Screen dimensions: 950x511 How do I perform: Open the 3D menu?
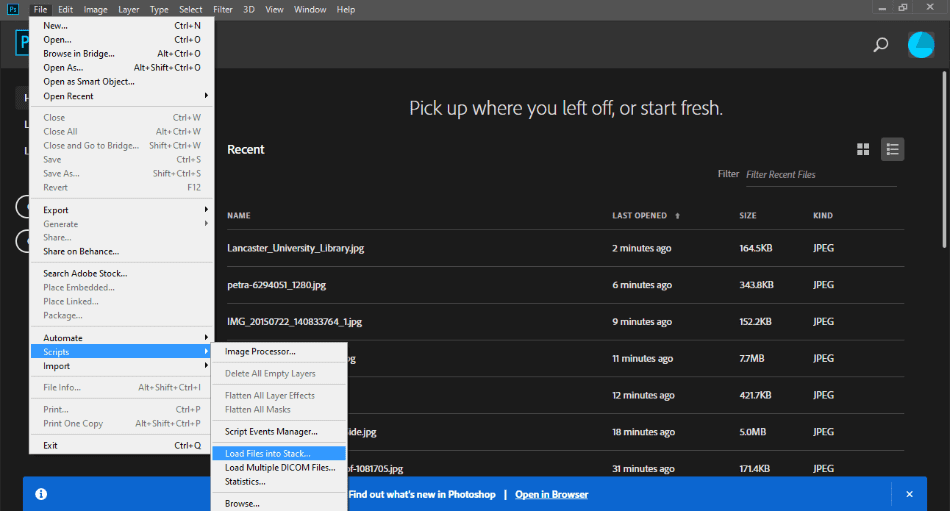(248, 10)
